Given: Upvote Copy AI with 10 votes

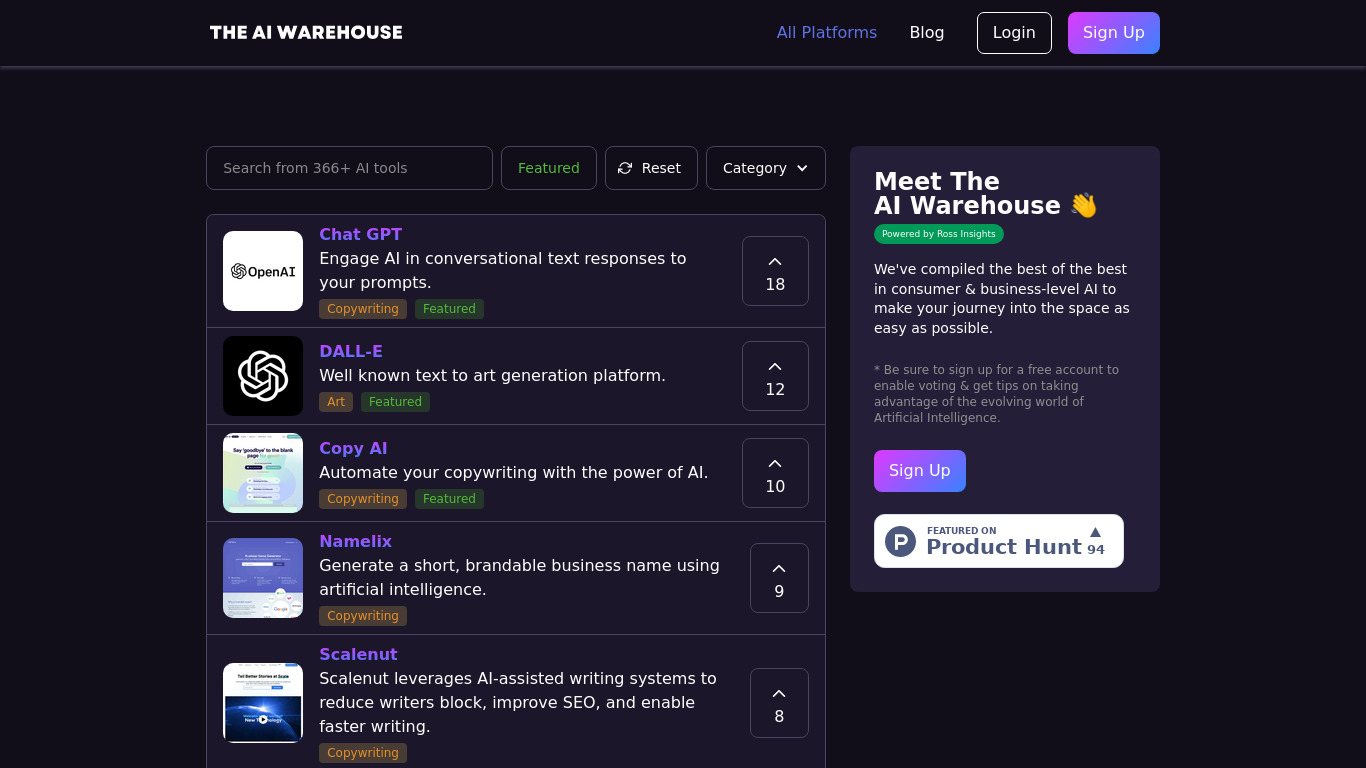Looking at the screenshot, I should pyautogui.click(x=775, y=473).
